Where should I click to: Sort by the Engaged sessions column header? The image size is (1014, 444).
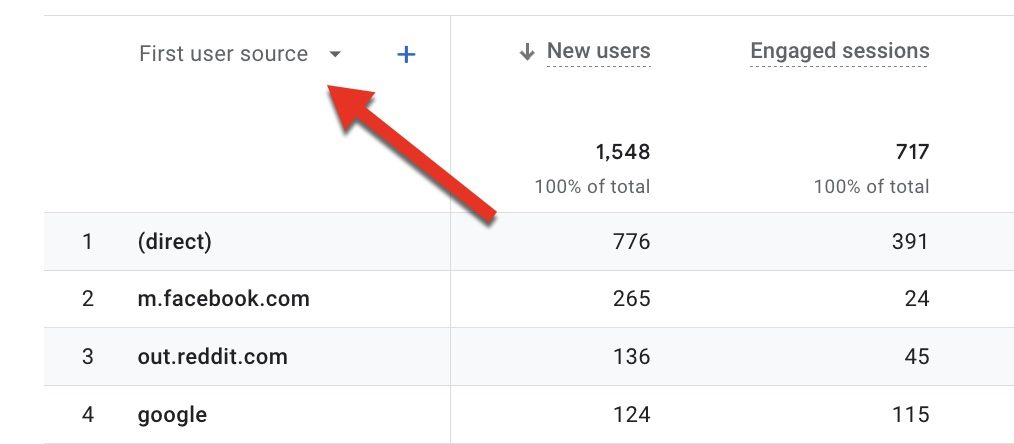point(839,51)
